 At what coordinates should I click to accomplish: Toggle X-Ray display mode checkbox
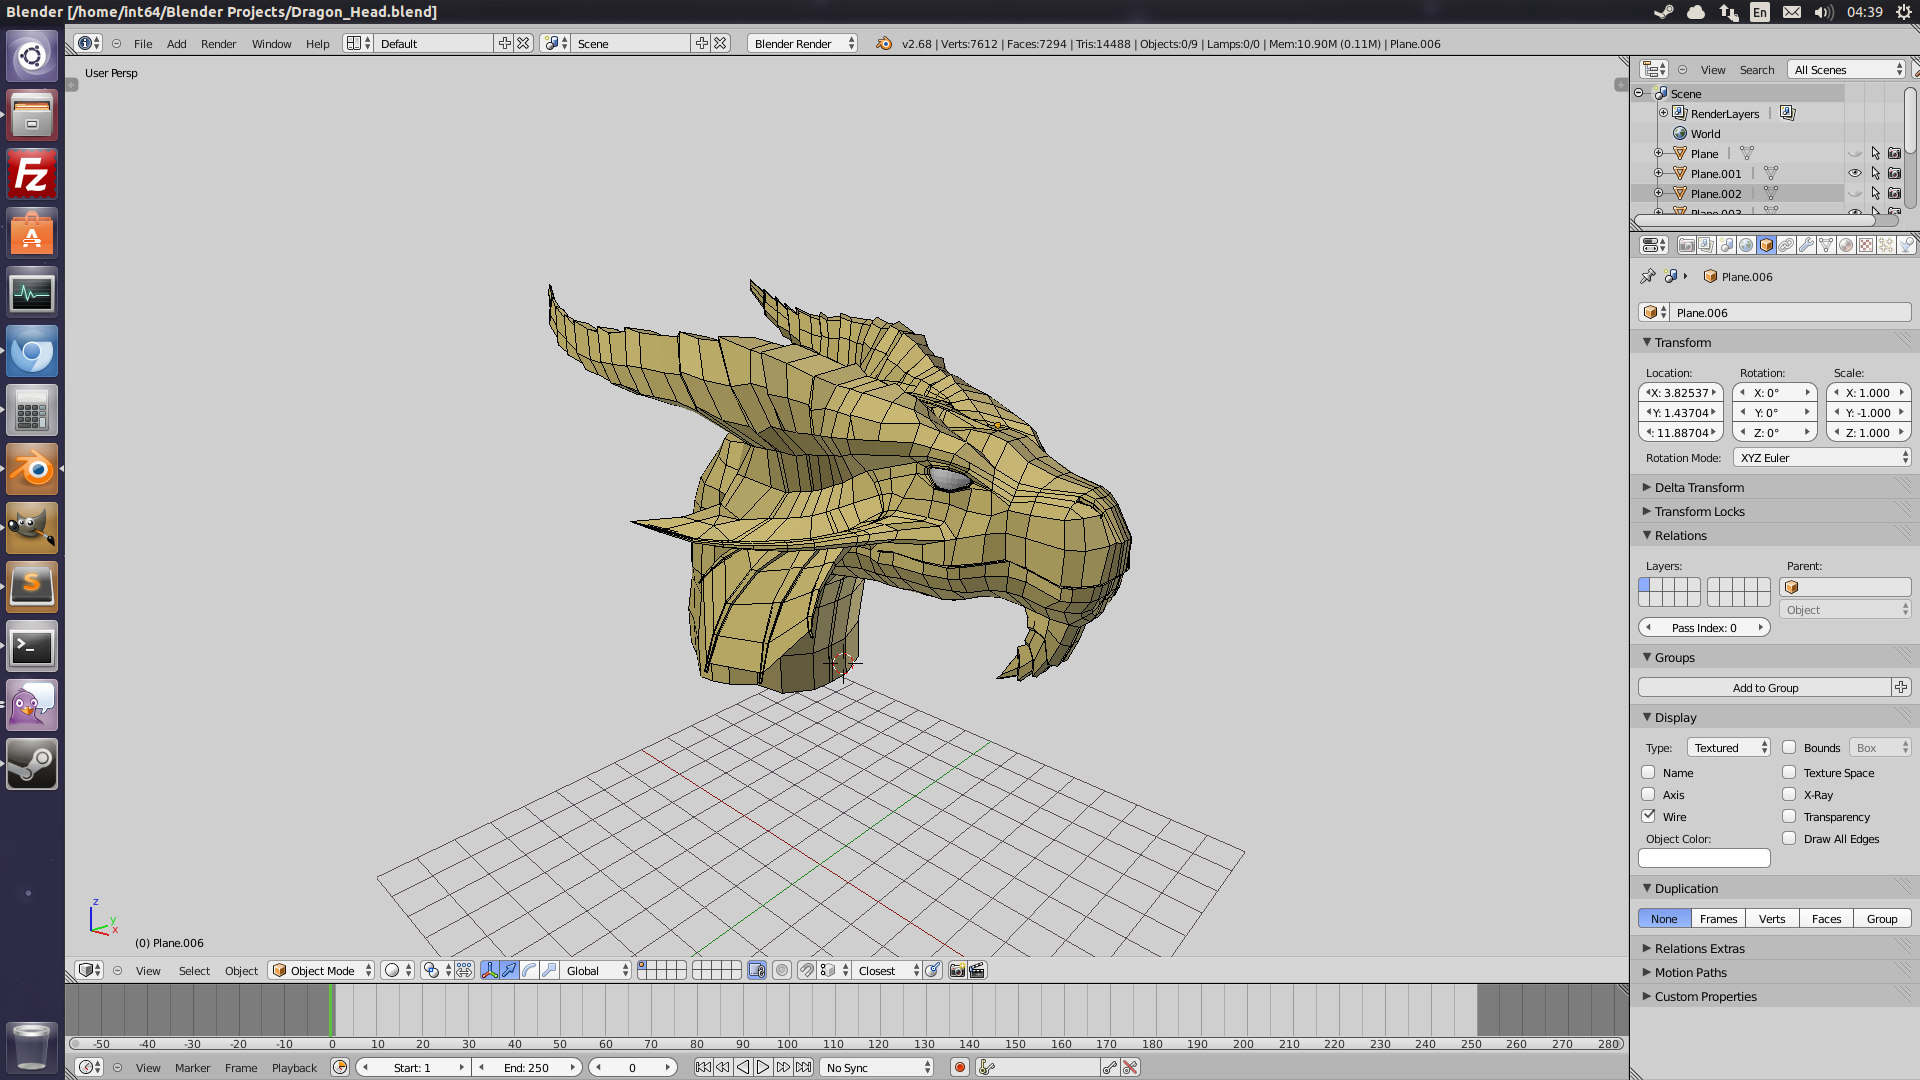1789,793
